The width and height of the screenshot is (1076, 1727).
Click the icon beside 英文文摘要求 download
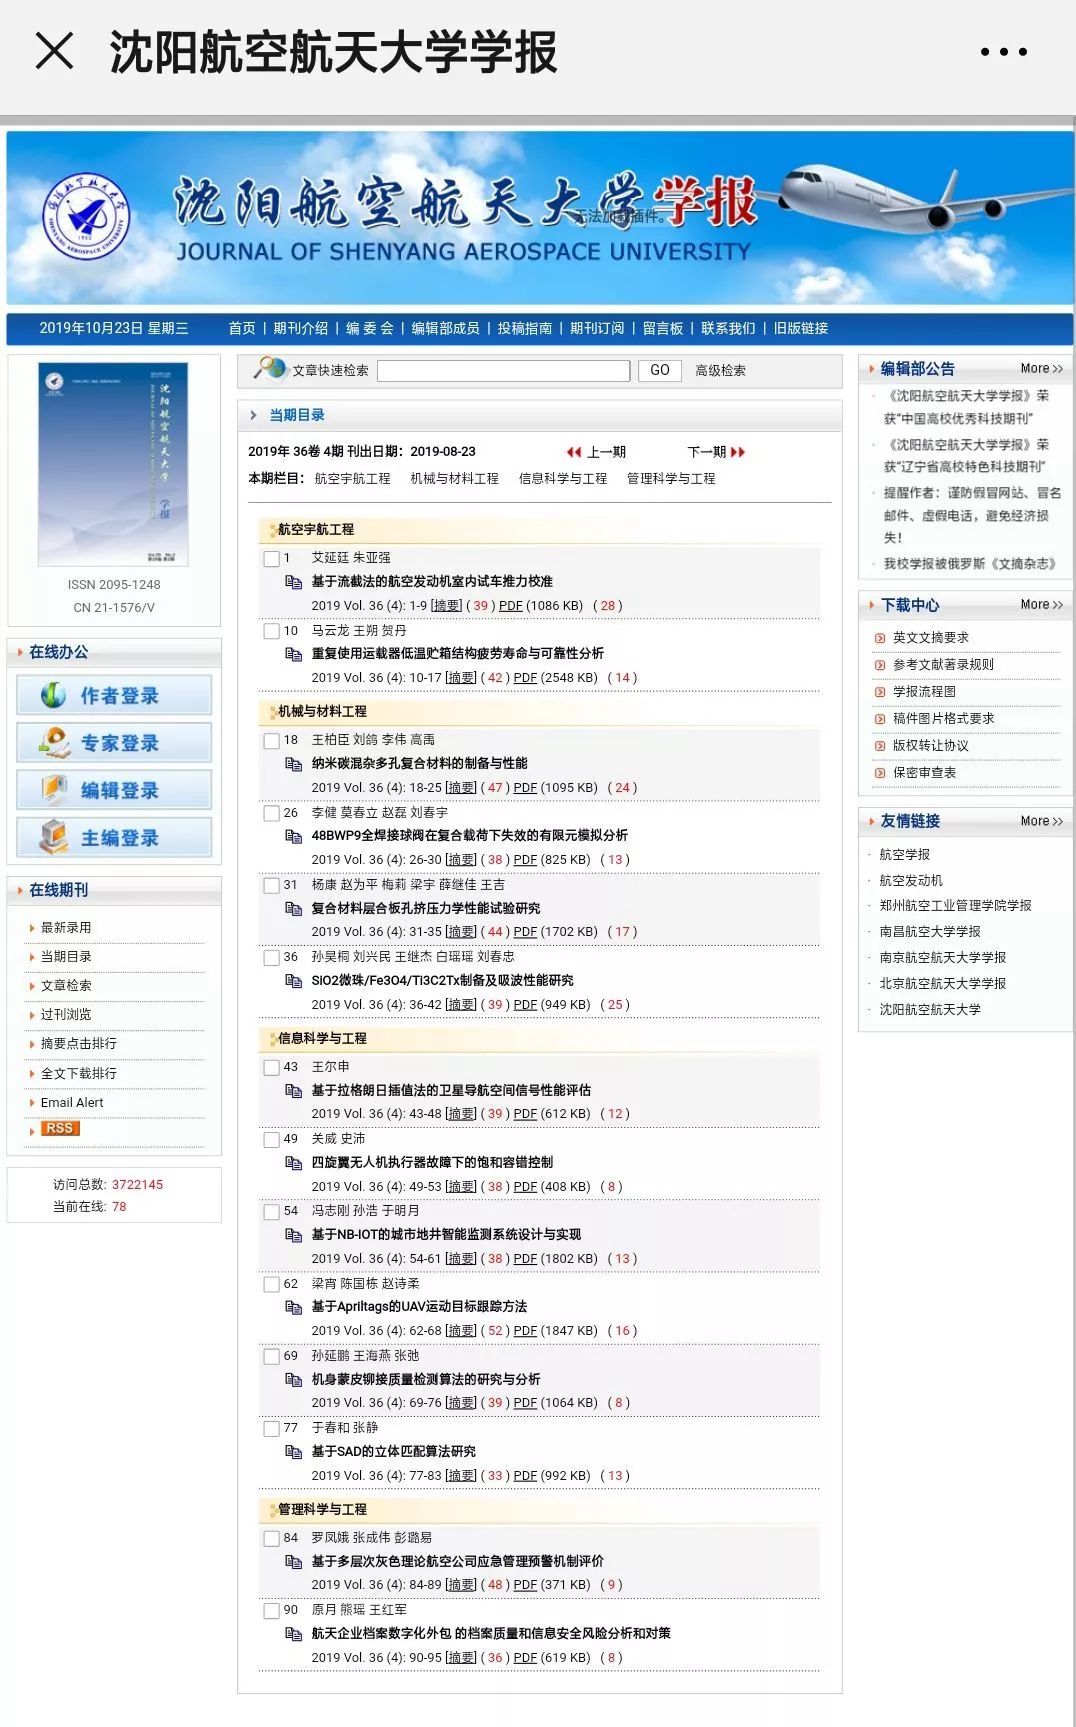[880, 638]
